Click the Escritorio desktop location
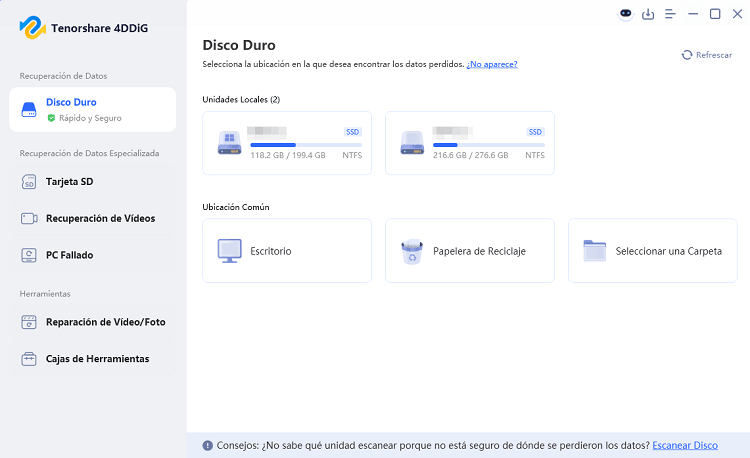The height and width of the screenshot is (458, 750). point(286,251)
